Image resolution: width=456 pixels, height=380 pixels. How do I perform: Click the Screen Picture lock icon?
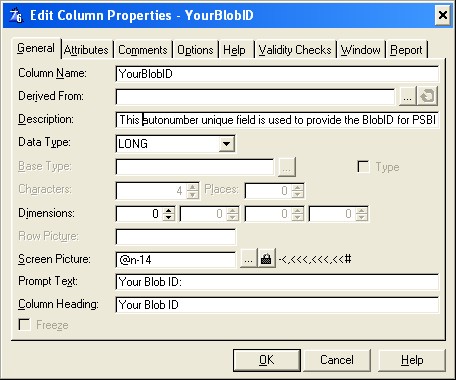[x=266, y=259]
